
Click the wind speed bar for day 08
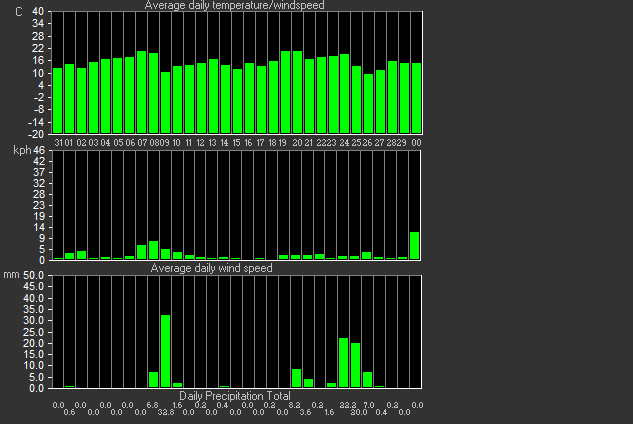153,250
